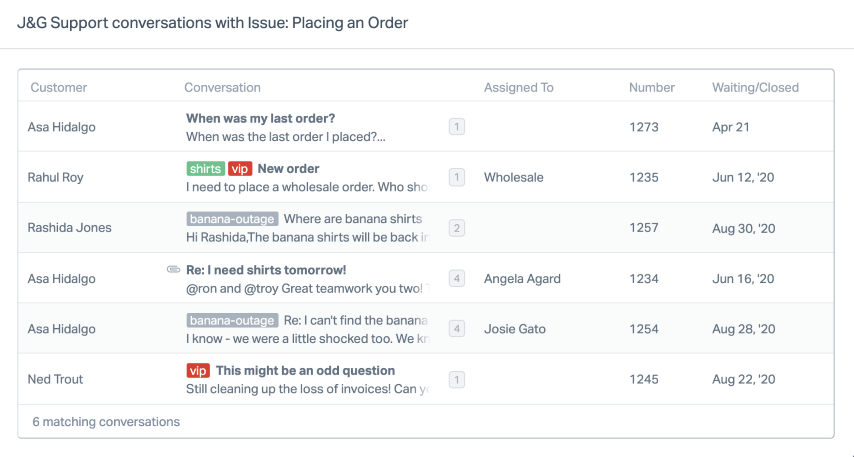The width and height of the screenshot is (854, 457).
Task: Click thread count badge on Ned Trout row
Action: click(457, 380)
